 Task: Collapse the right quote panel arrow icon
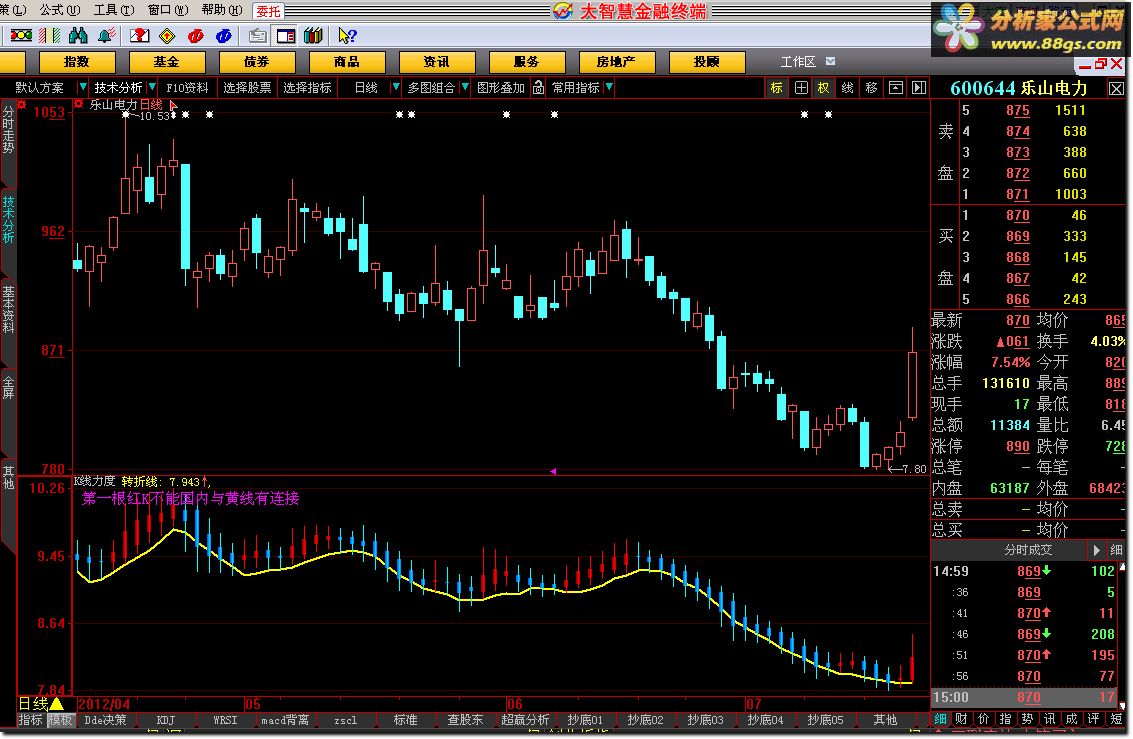click(918, 87)
